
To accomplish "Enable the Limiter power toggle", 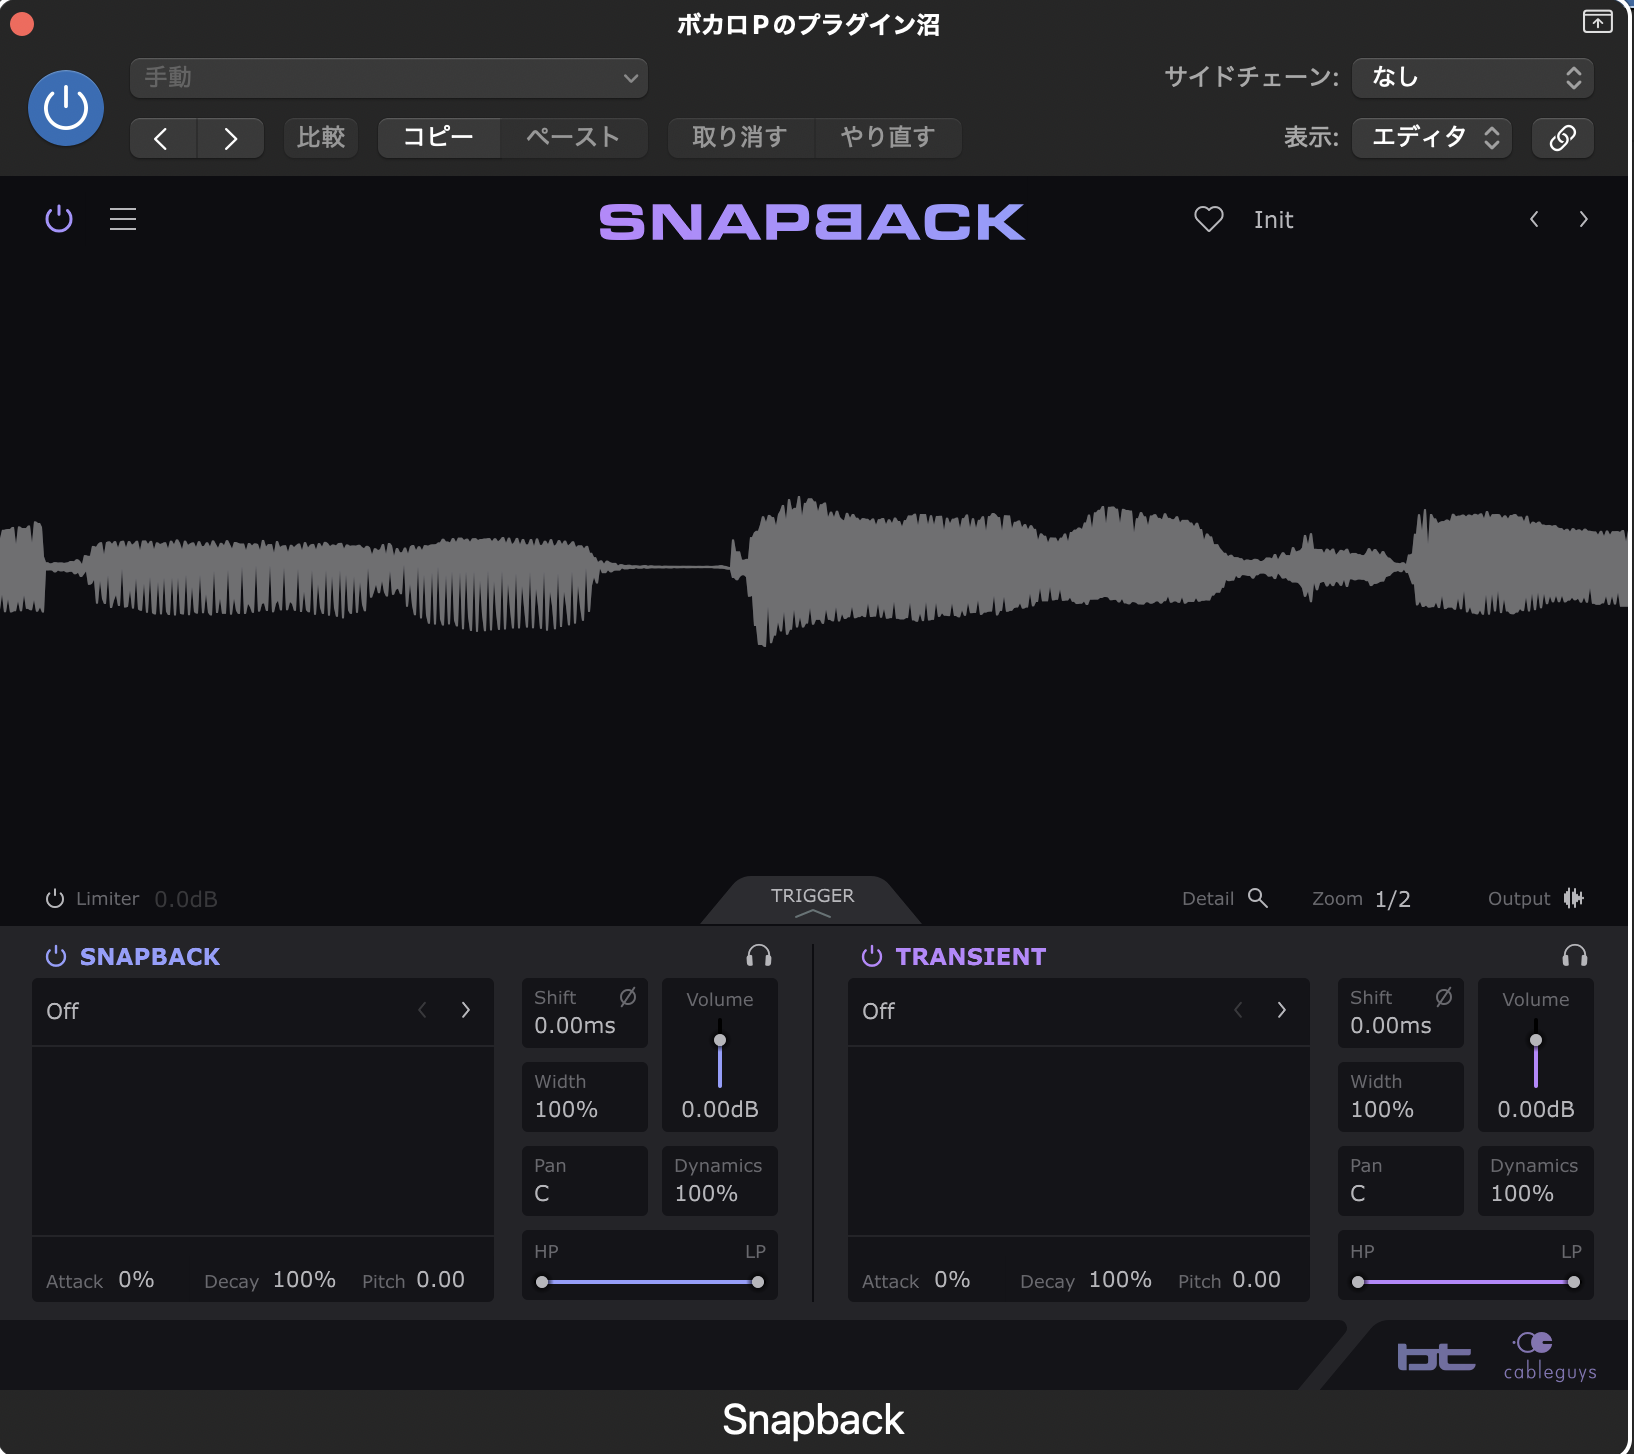I will [x=55, y=898].
